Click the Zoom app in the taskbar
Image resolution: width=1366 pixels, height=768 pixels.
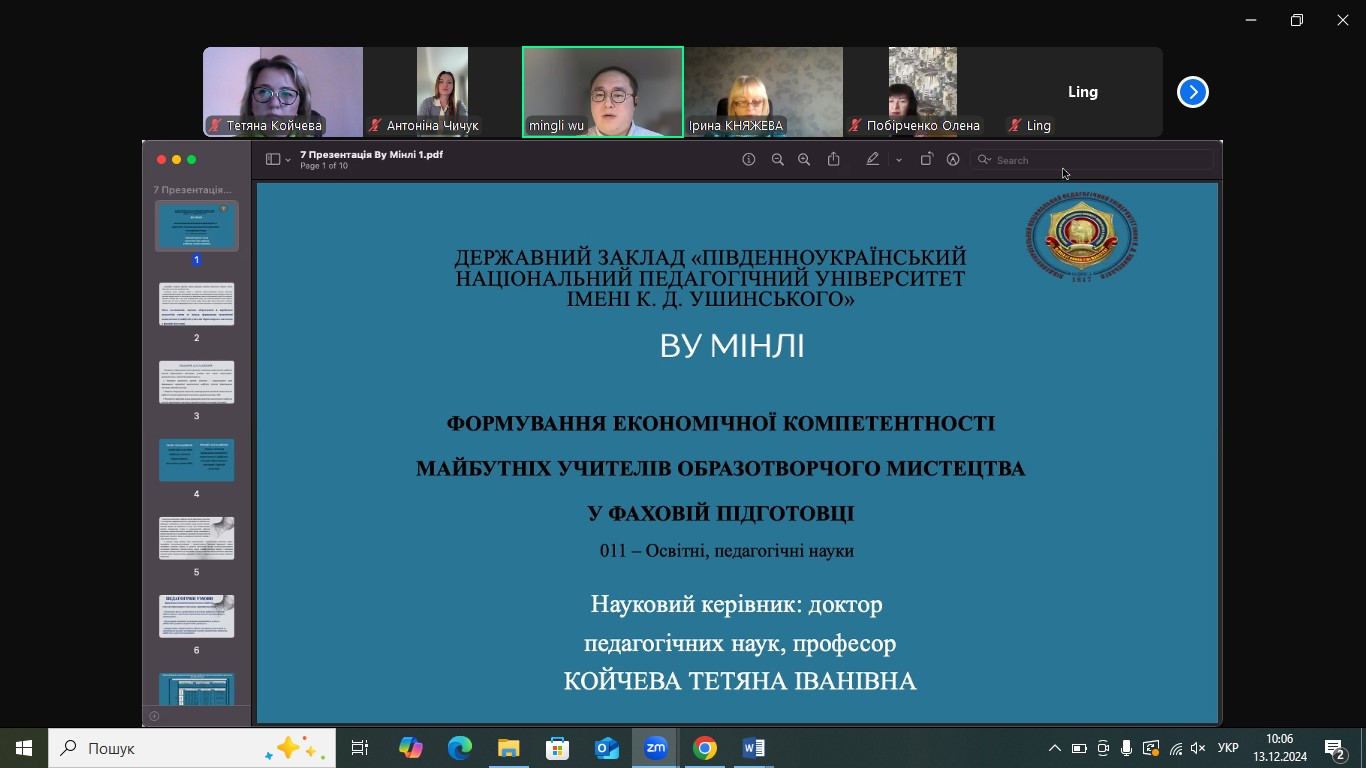pos(656,748)
